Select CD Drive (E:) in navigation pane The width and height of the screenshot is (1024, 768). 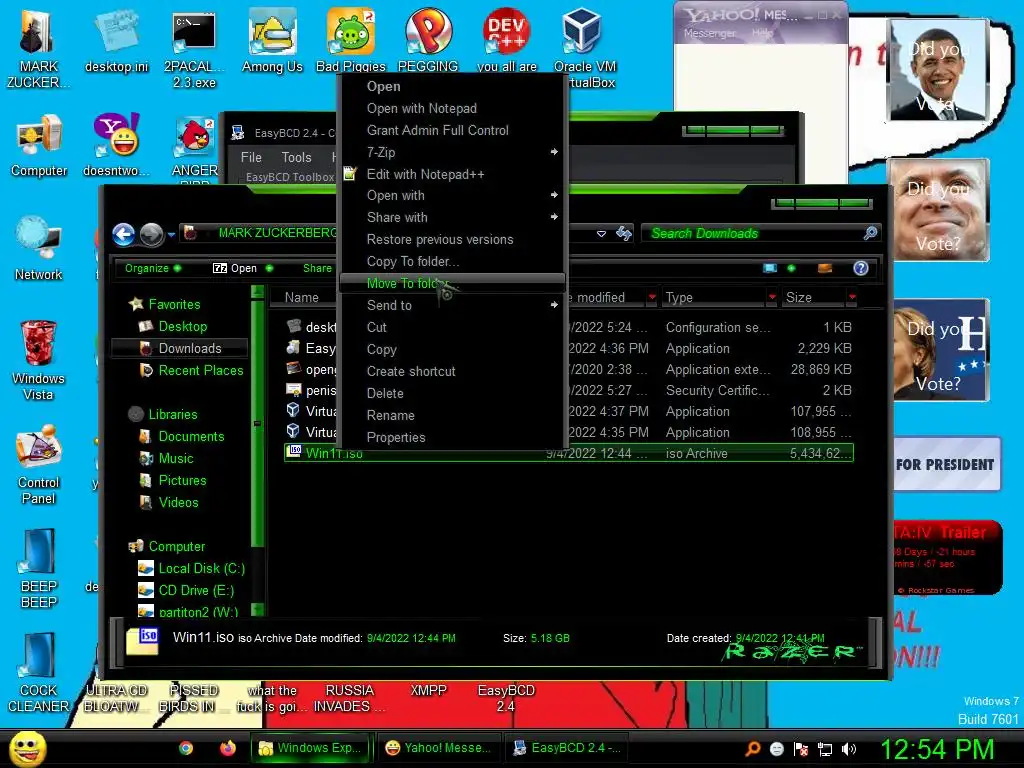point(186,590)
